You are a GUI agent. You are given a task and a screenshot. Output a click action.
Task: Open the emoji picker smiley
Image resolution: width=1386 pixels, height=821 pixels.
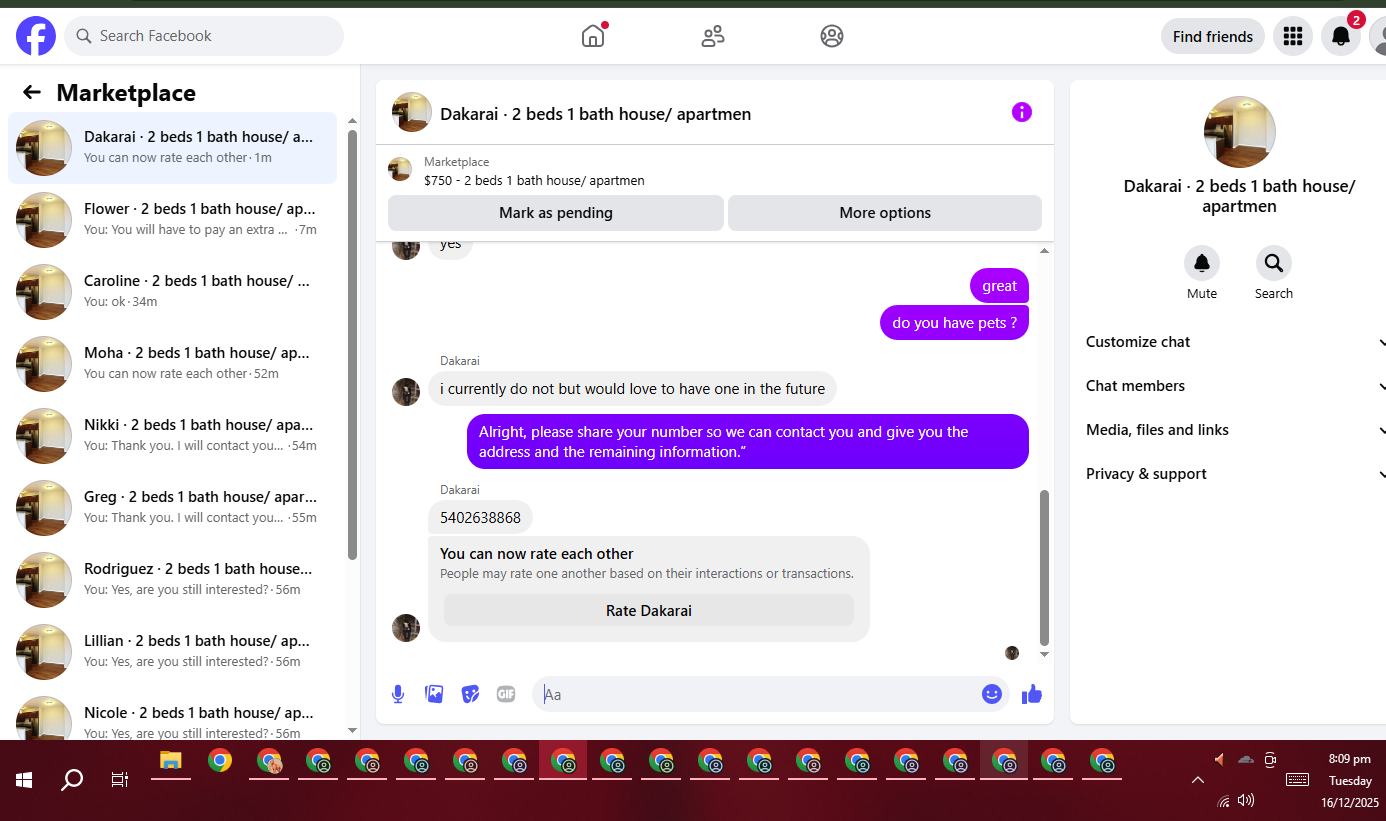point(992,694)
